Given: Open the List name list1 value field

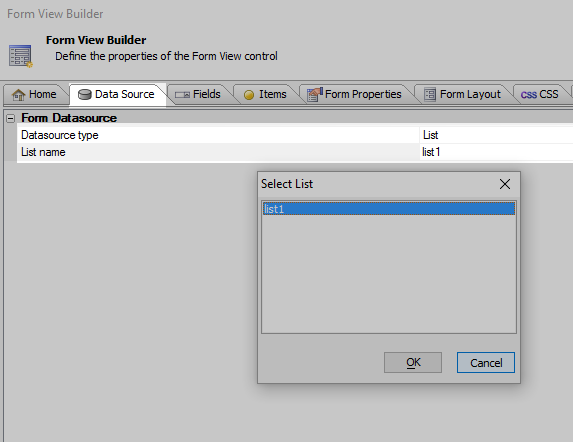Looking at the screenshot, I should click(x=496, y=152).
